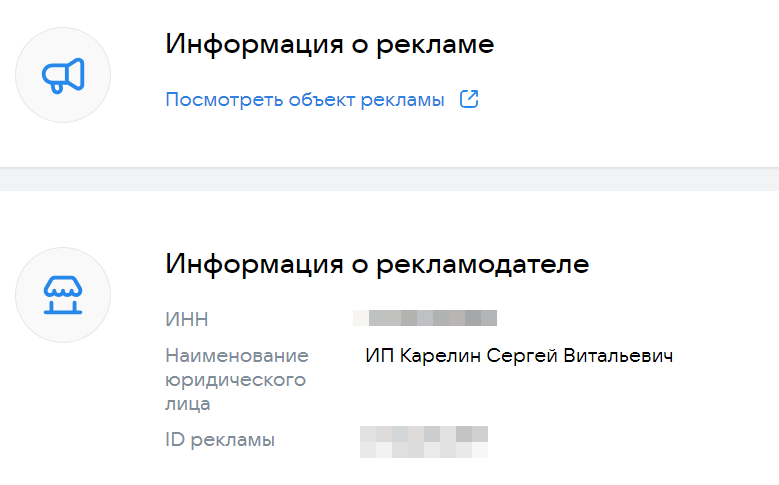Click the 'Наименование' label word
The height and width of the screenshot is (485, 779).
(237, 356)
